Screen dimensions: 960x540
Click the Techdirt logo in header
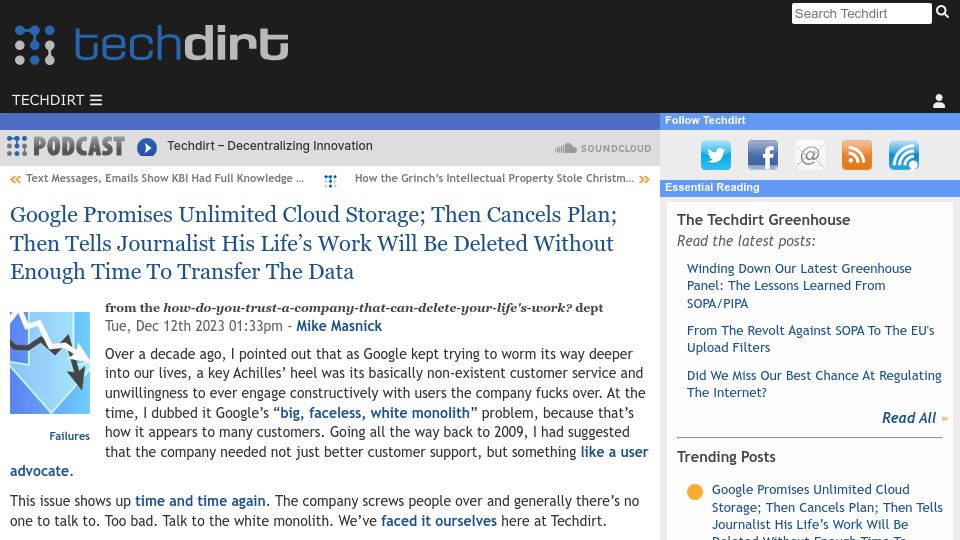[x=151, y=44]
